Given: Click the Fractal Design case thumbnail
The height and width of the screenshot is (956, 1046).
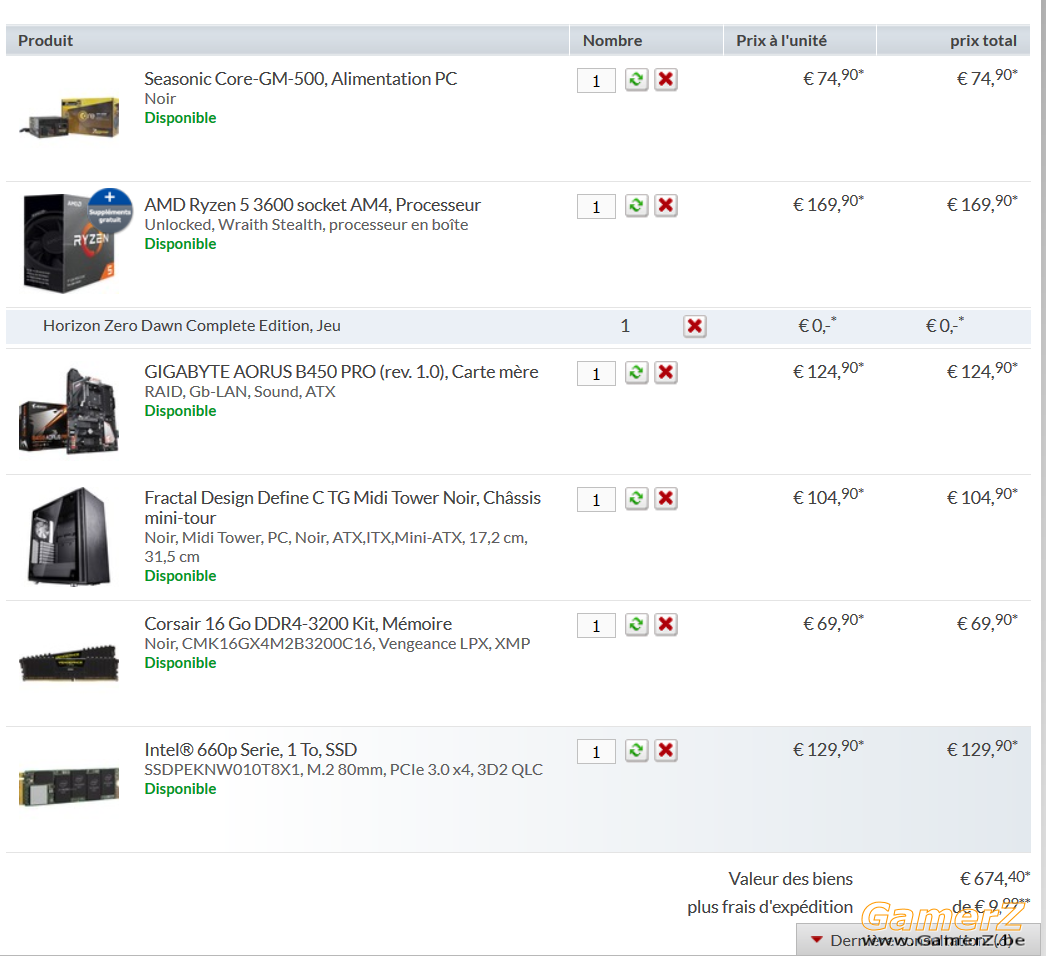Looking at the screenshot, I should click(69, 536).
